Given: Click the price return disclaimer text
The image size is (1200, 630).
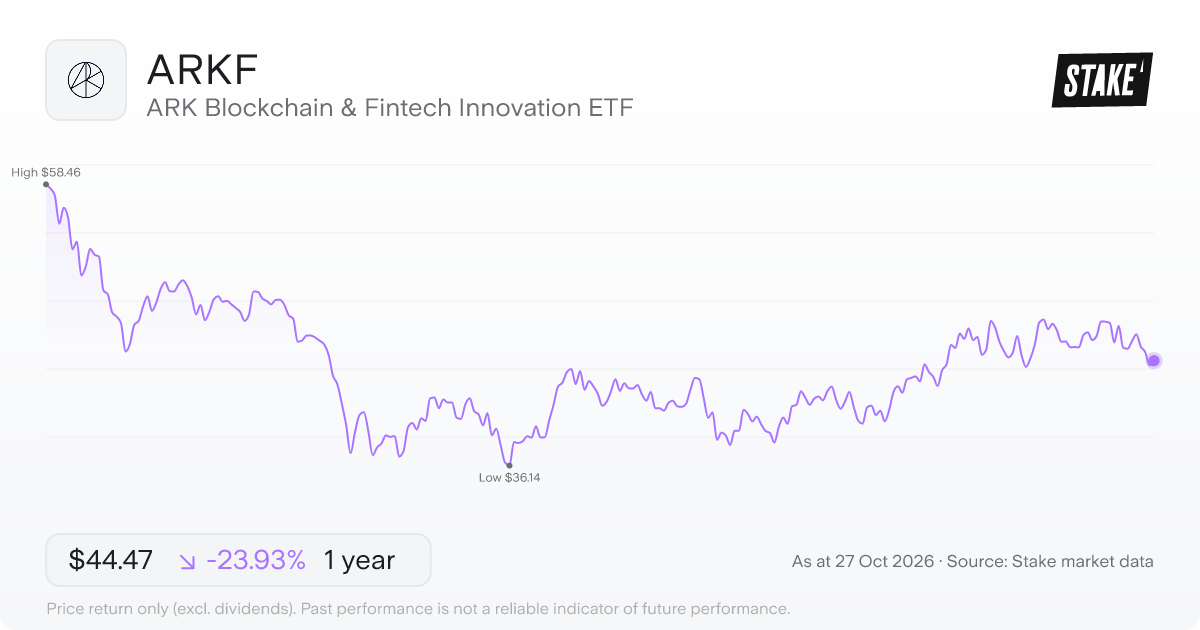Looking at the screenshot, I should point(418,608).
